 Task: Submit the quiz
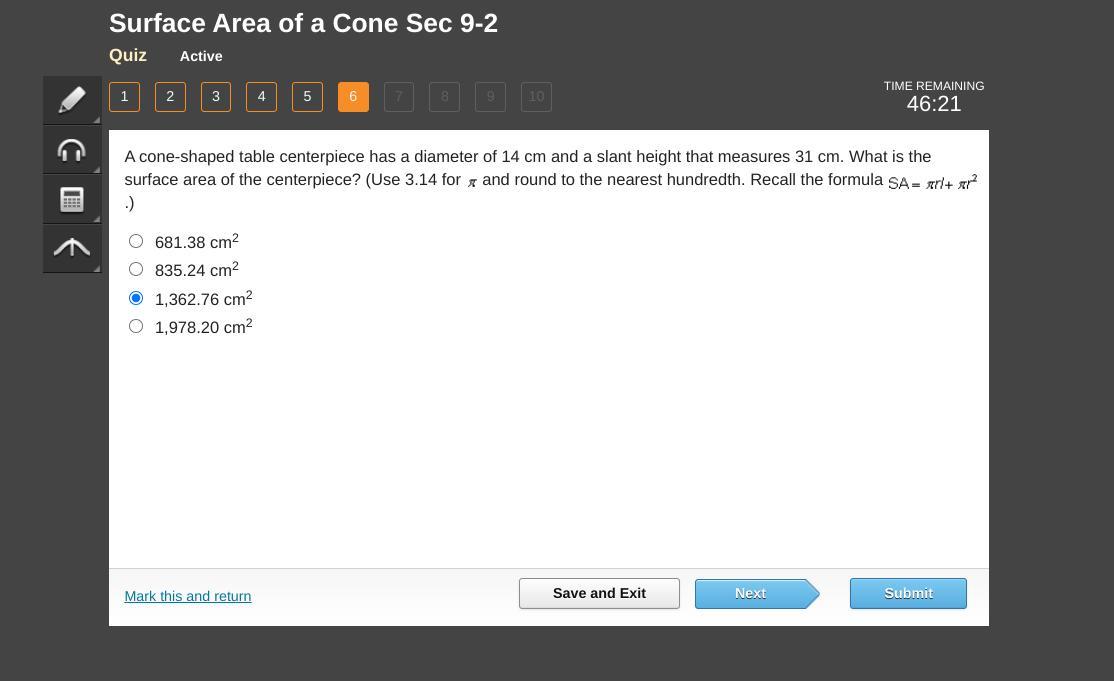click(x=908, y=594)
